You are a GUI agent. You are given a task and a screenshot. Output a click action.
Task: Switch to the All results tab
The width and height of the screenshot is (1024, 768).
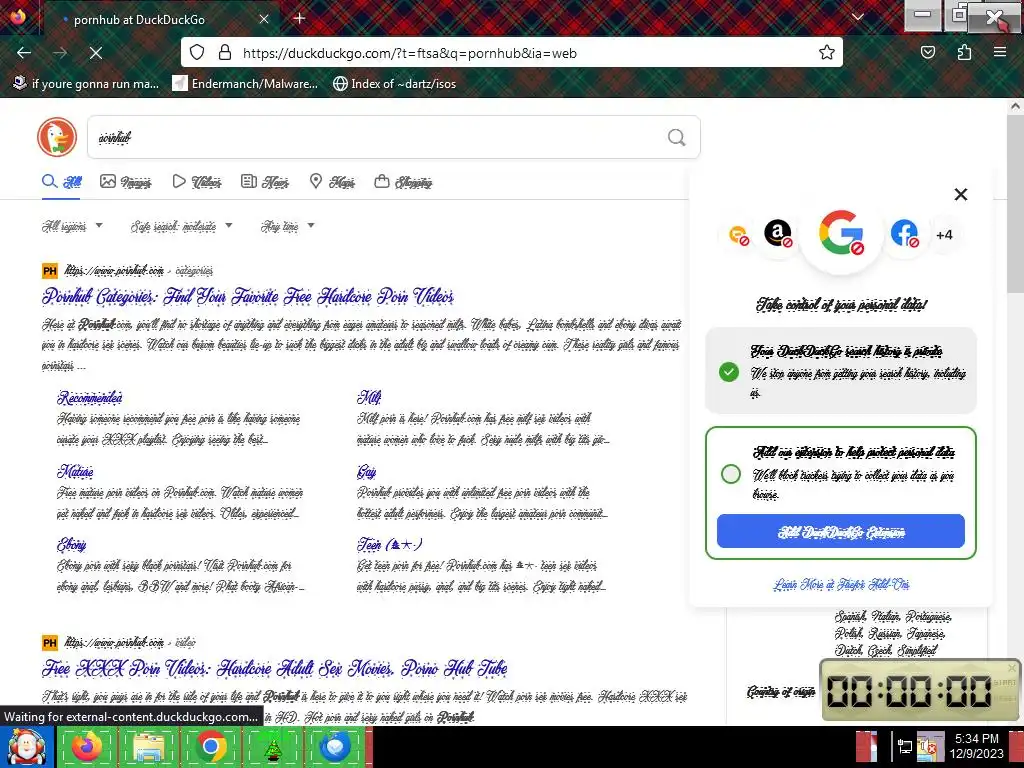click(x=62, y=182)
